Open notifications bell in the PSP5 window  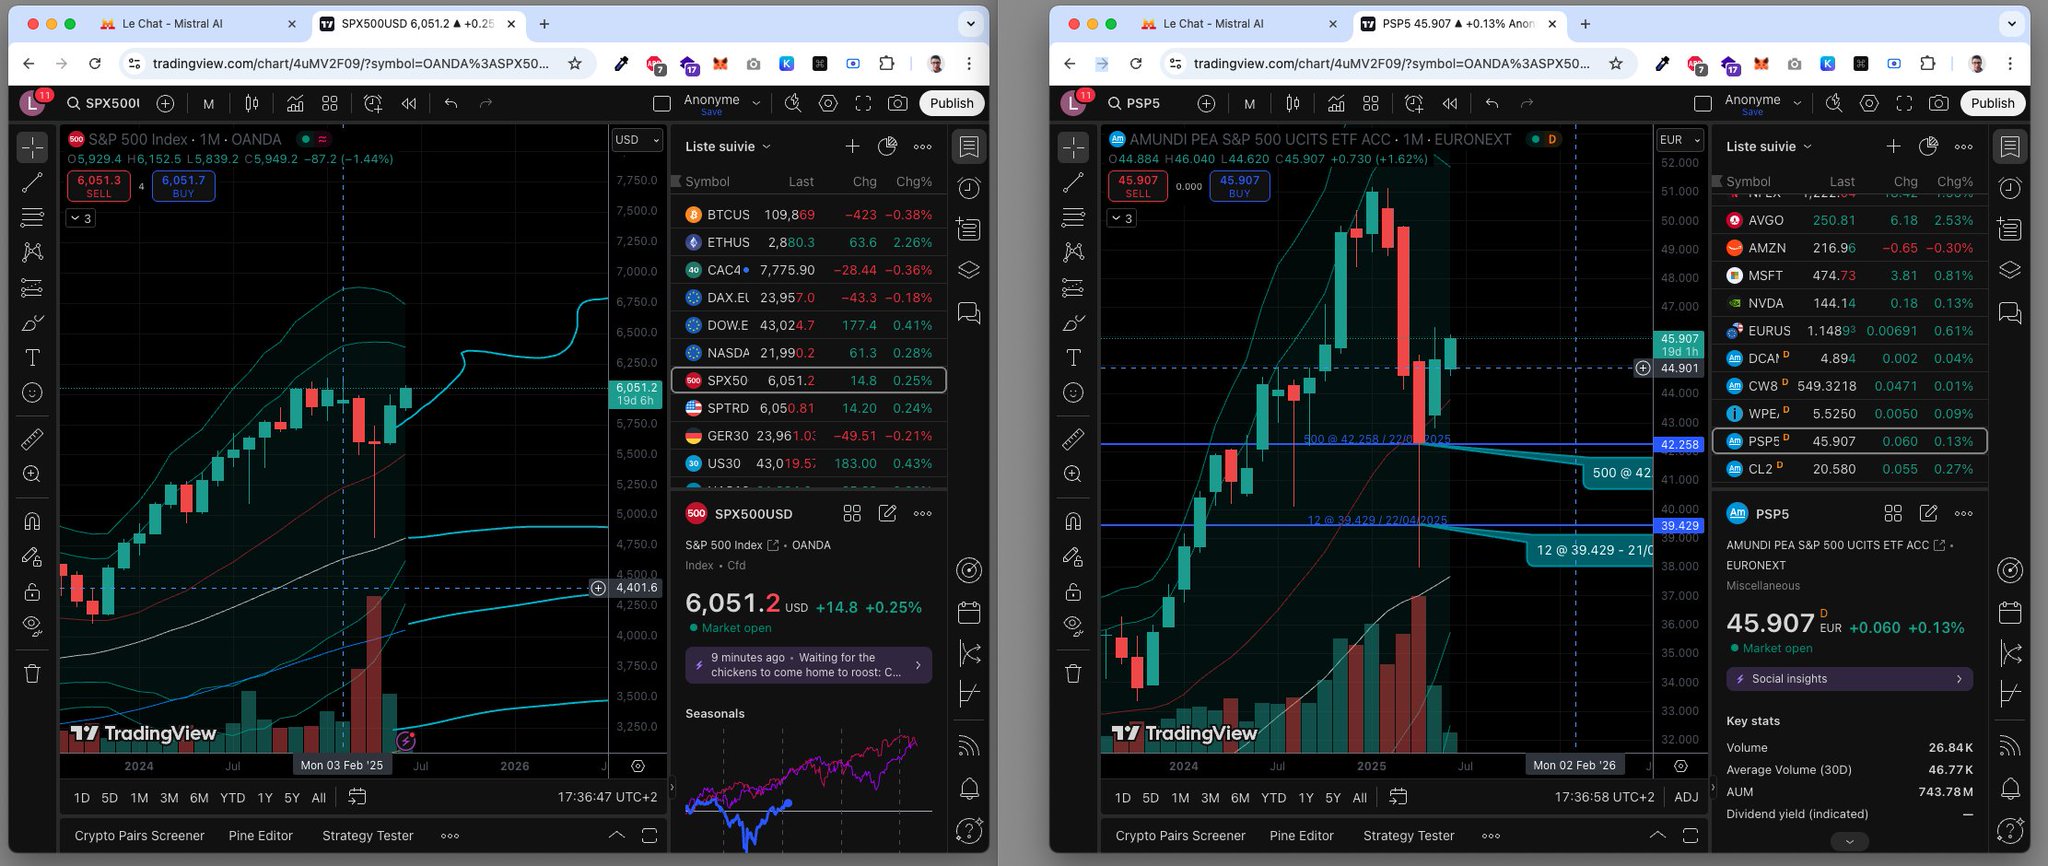point(2009,788)
